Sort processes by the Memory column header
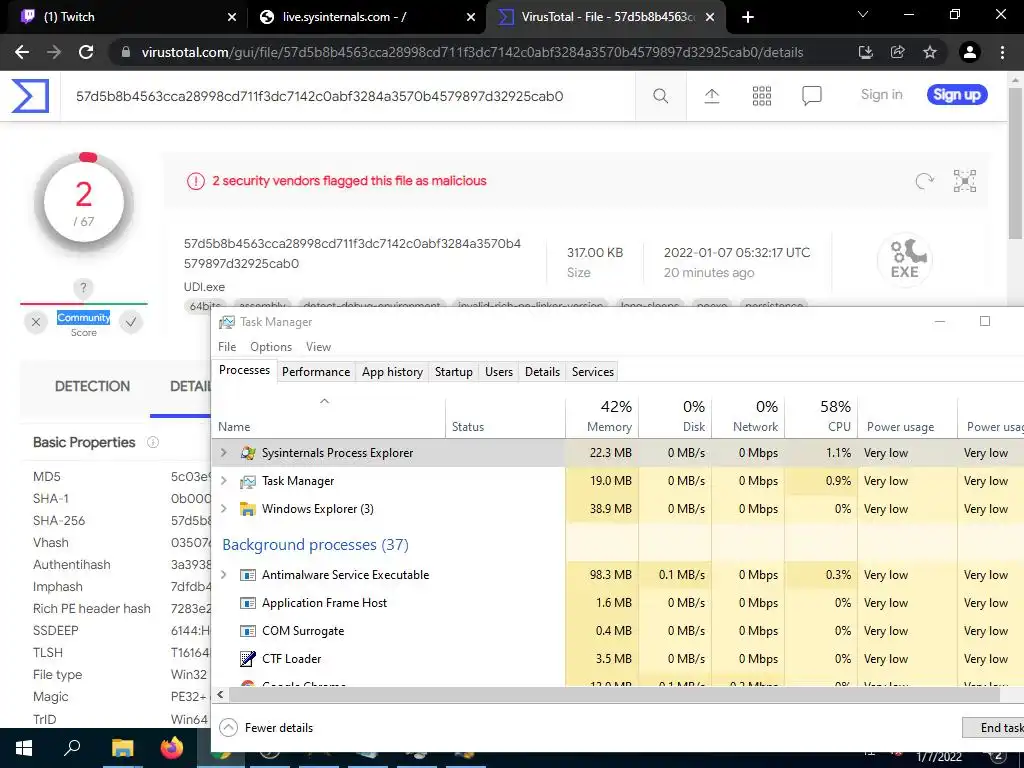1024x768 pixels. (x=602, y=417)
